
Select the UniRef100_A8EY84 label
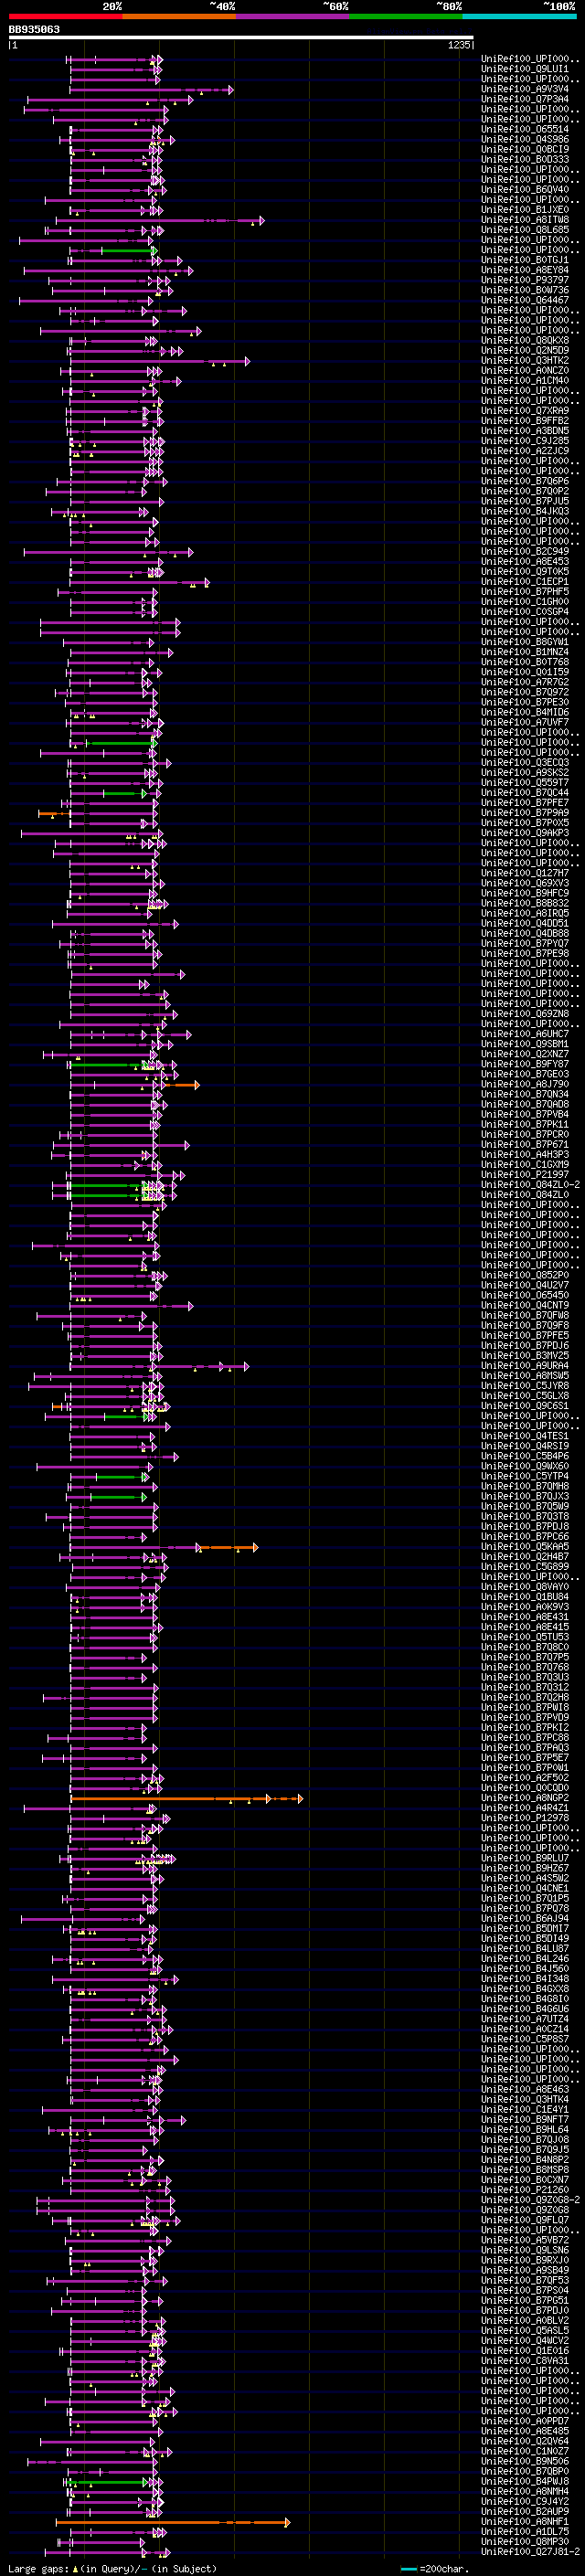pyautogui.click(x=525, y=270)
